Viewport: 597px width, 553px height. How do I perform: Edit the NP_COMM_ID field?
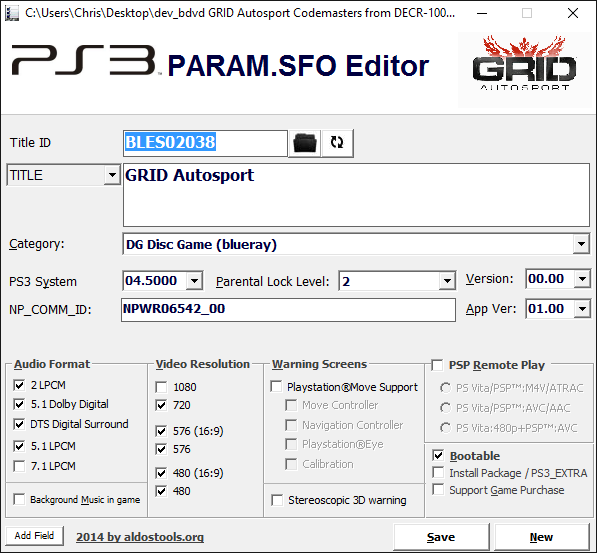coord(288,310)
